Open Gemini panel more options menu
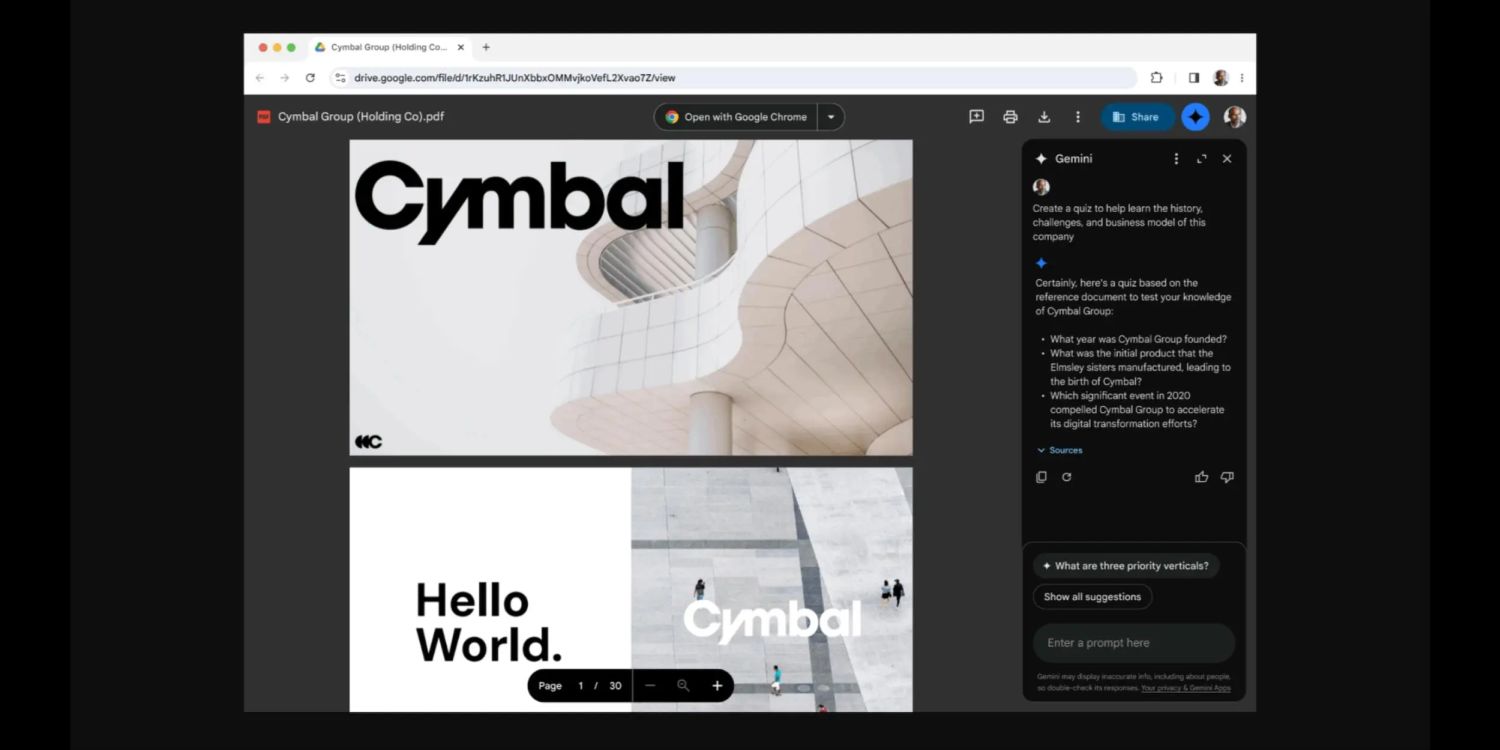Screen dimensions: 1500x750 coord(1176,159)
